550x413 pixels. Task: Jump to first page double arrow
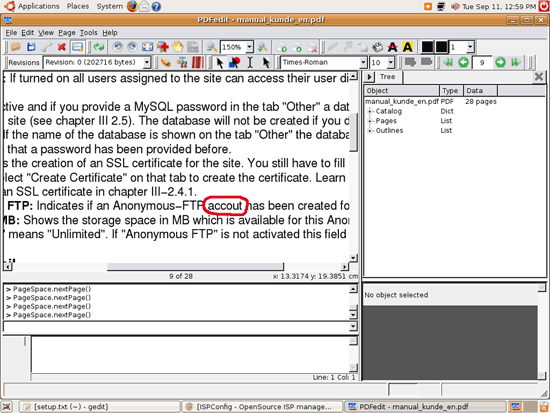[448, 62]
